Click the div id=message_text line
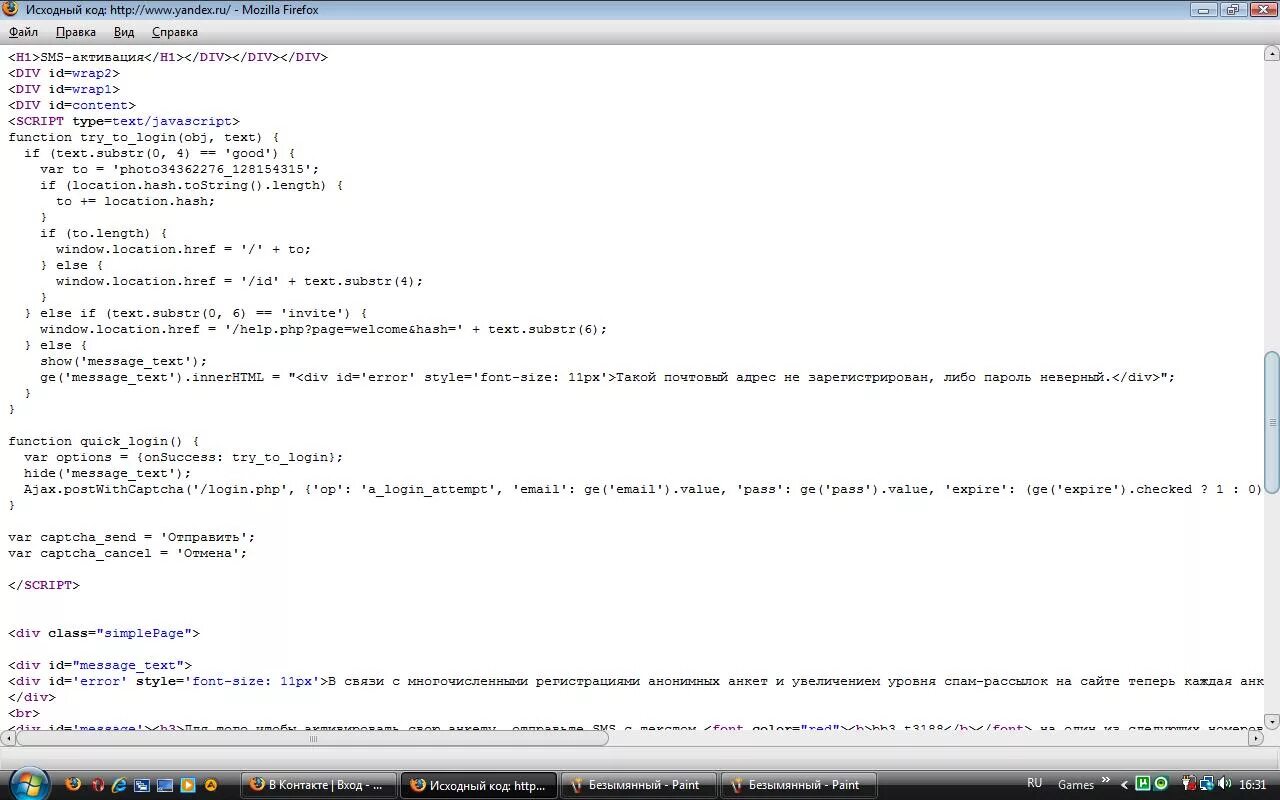 click(100, 665)
